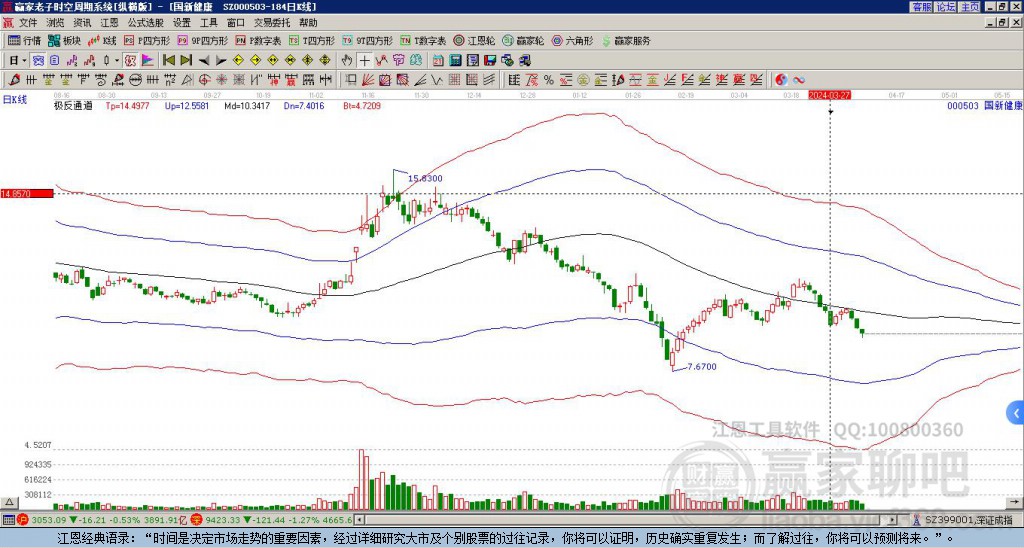Expand the 日 period dropdown arrow
This screenshot has width=1024, height=548.
tap(25, 60)
